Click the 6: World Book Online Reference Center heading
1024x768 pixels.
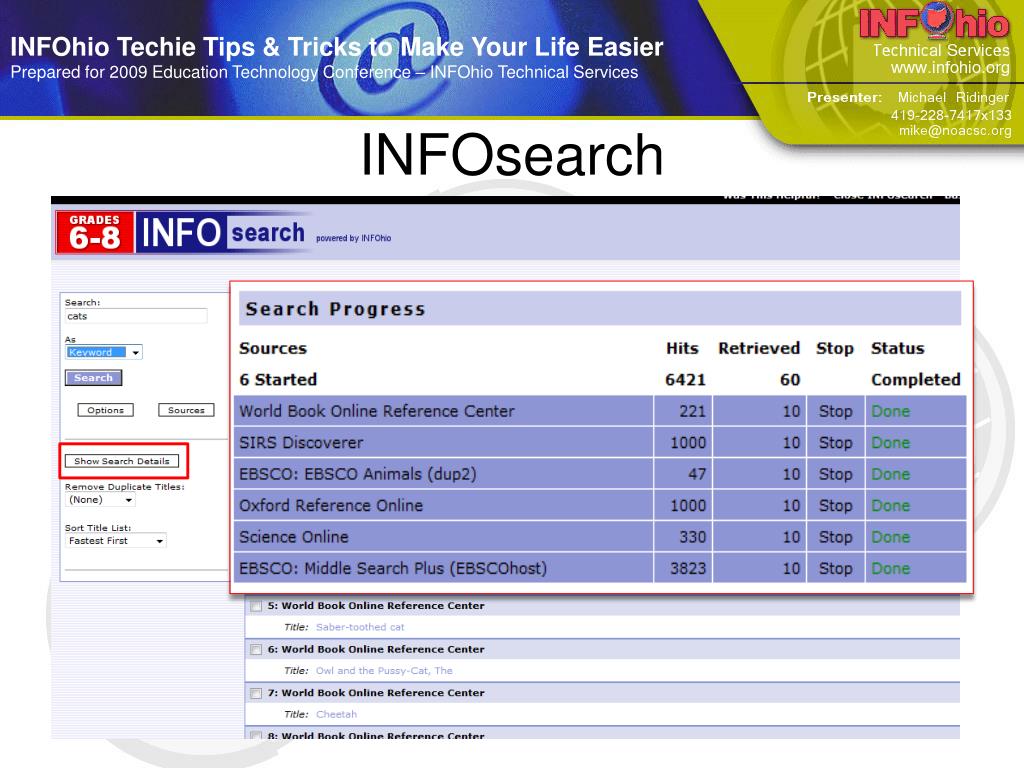pyautogui.click(x=376, y=649)
